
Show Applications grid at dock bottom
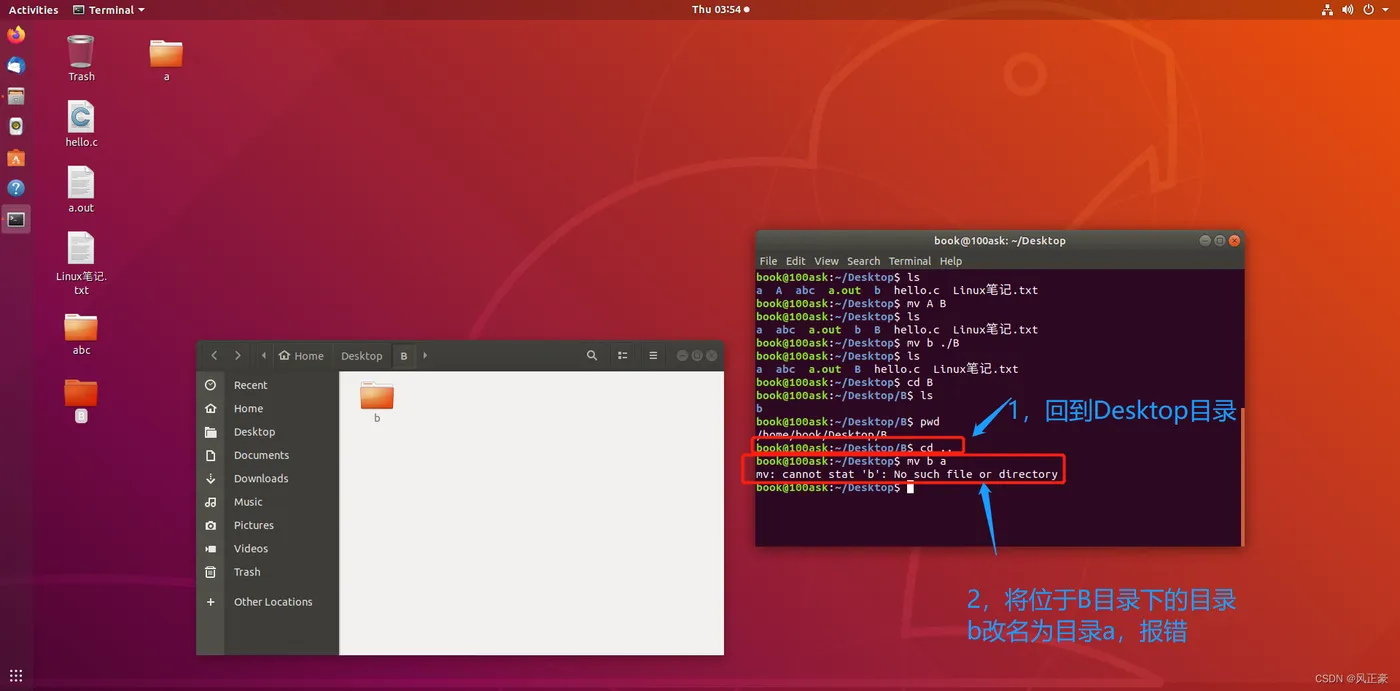pos(16,676)
